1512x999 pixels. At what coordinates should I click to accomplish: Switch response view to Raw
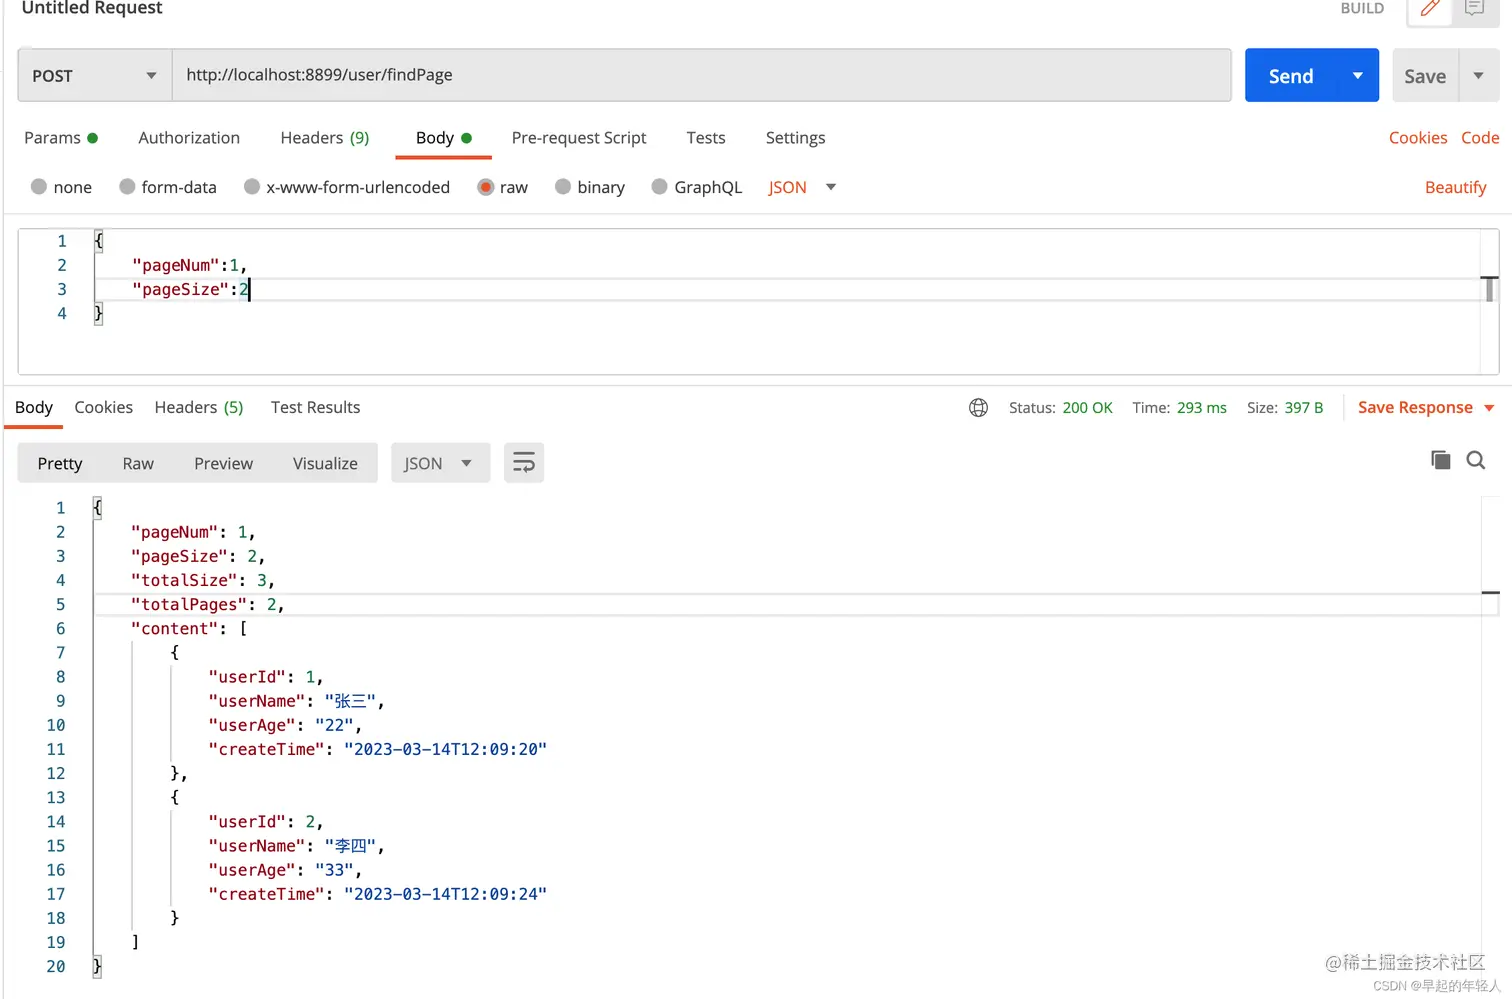138,463
